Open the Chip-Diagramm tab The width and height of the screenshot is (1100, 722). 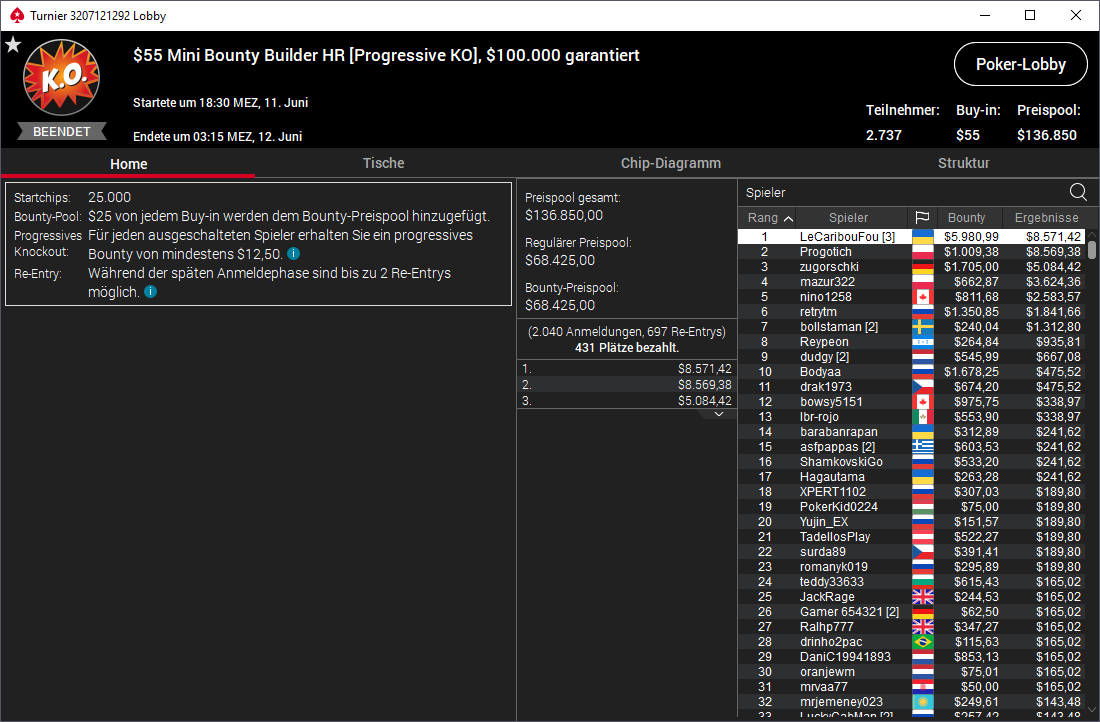point(671,163)
